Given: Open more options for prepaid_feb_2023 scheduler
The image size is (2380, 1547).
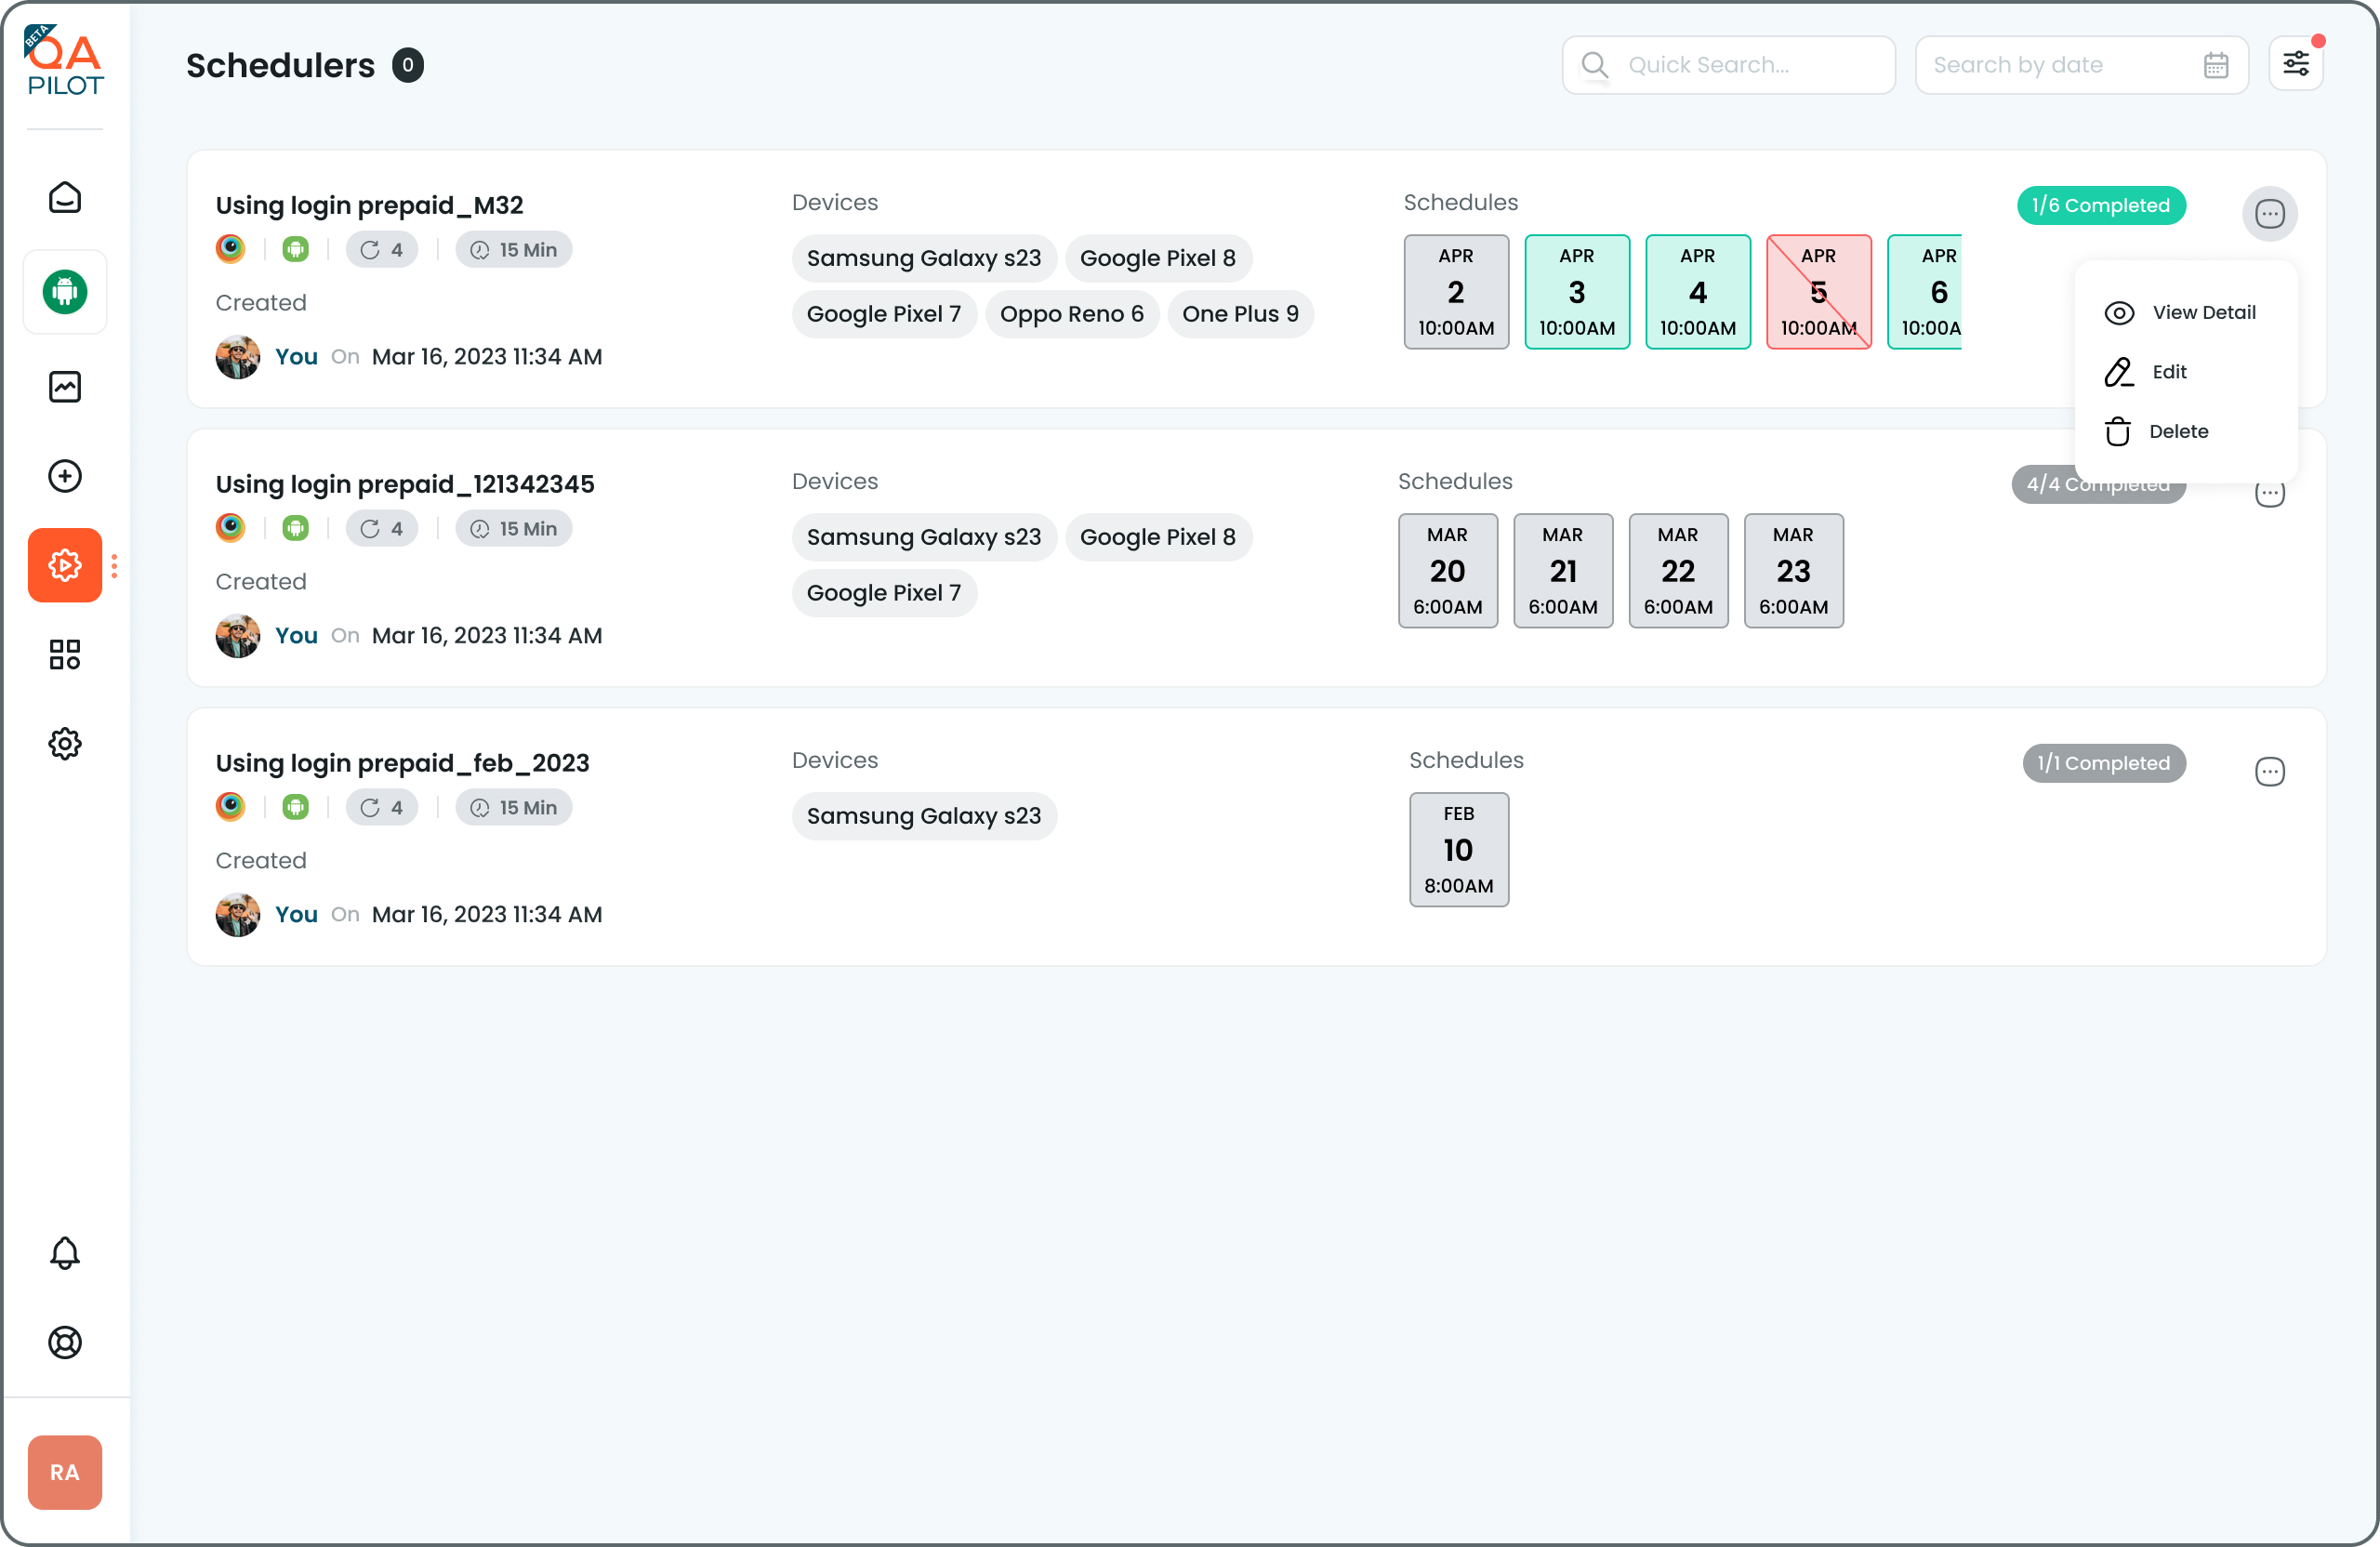Looking at the screenshot, I should coord(2269,772).
